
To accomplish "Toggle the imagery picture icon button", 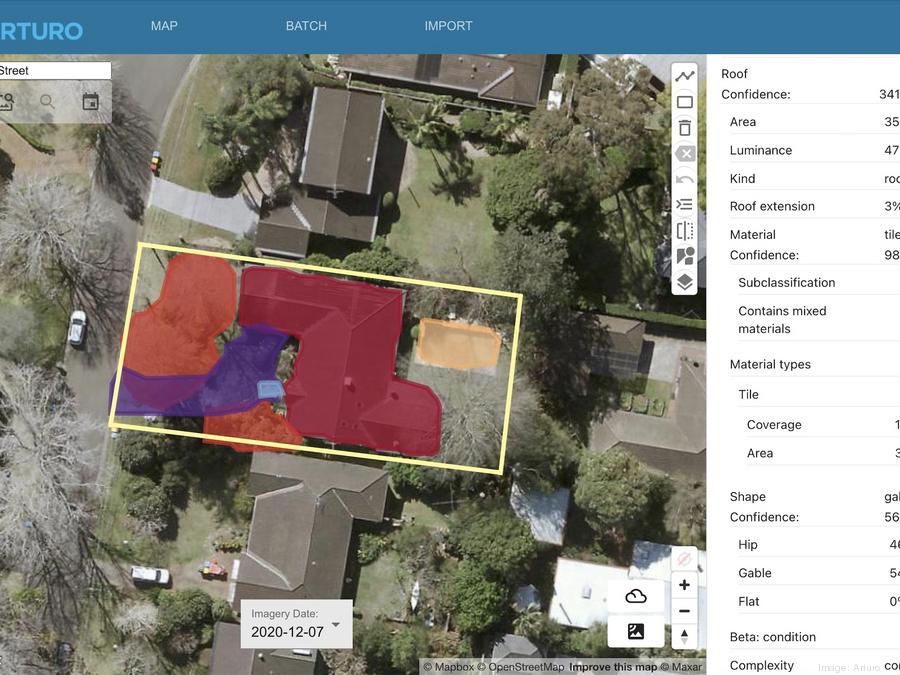I will click(636, 631).
